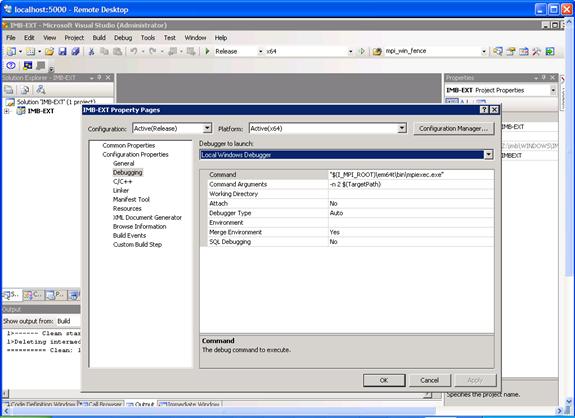The image size is (575, 418).
Task: Select XML Document Generator in the tree
Action: pyautogui.click(x=147, y=217)
